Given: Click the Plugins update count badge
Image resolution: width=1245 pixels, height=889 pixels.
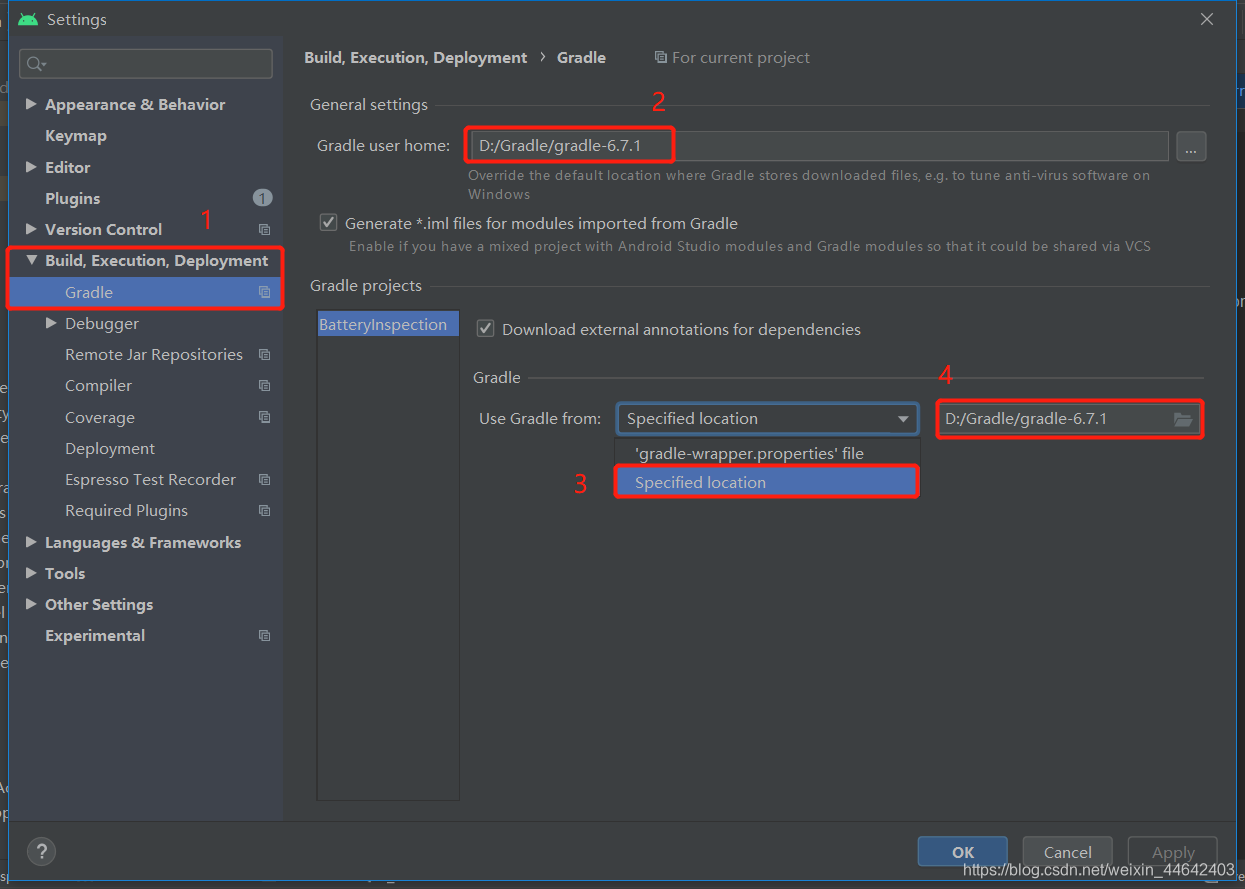Looking at the screenshot, I should [x=262, y=198].
